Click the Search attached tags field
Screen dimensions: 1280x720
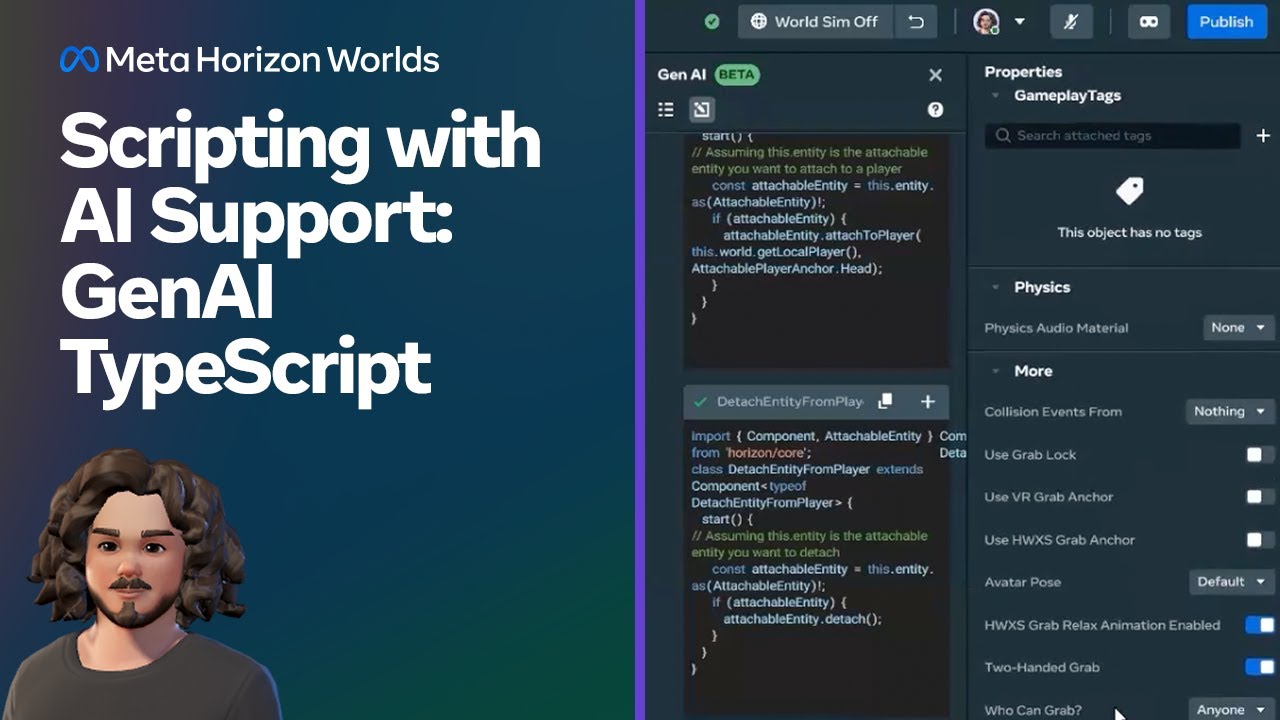[x=1112, y=135]
